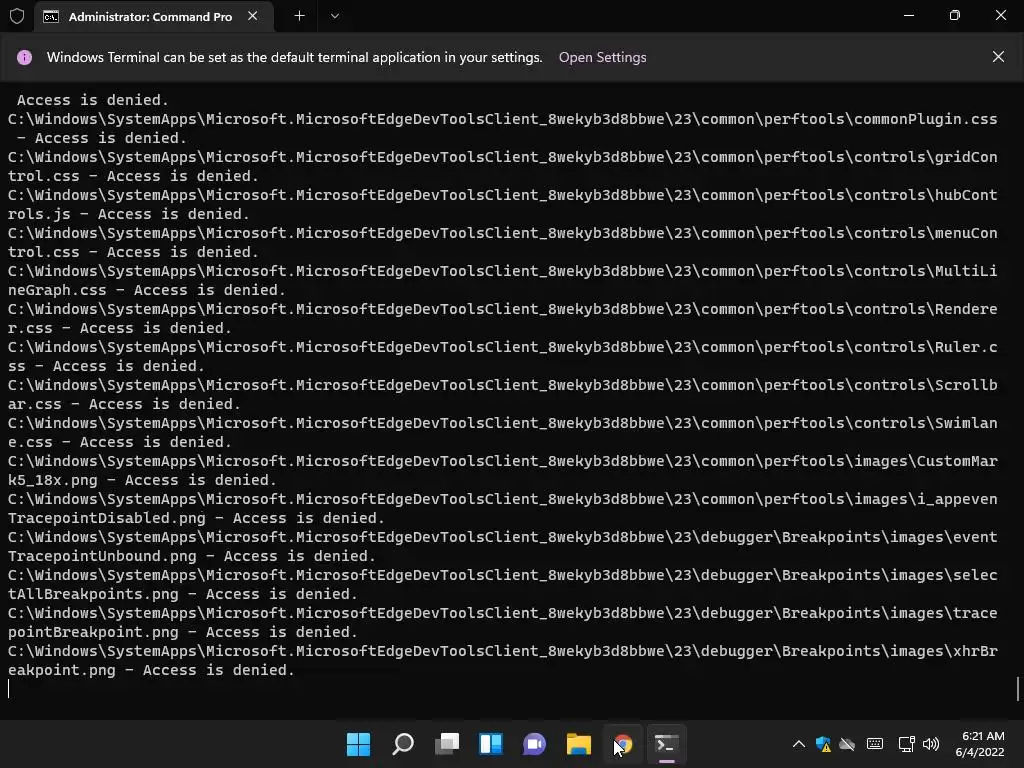
Task: Click the shield icon in title bar
Action: pyautogui.click(x=17, y=16)
